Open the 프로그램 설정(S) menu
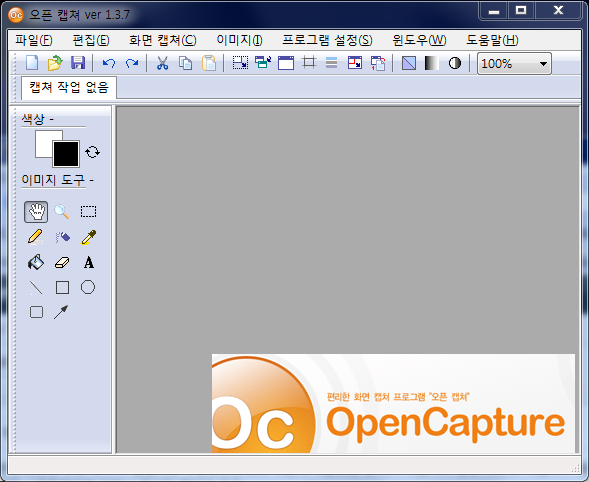 click(x=327, y=40)
